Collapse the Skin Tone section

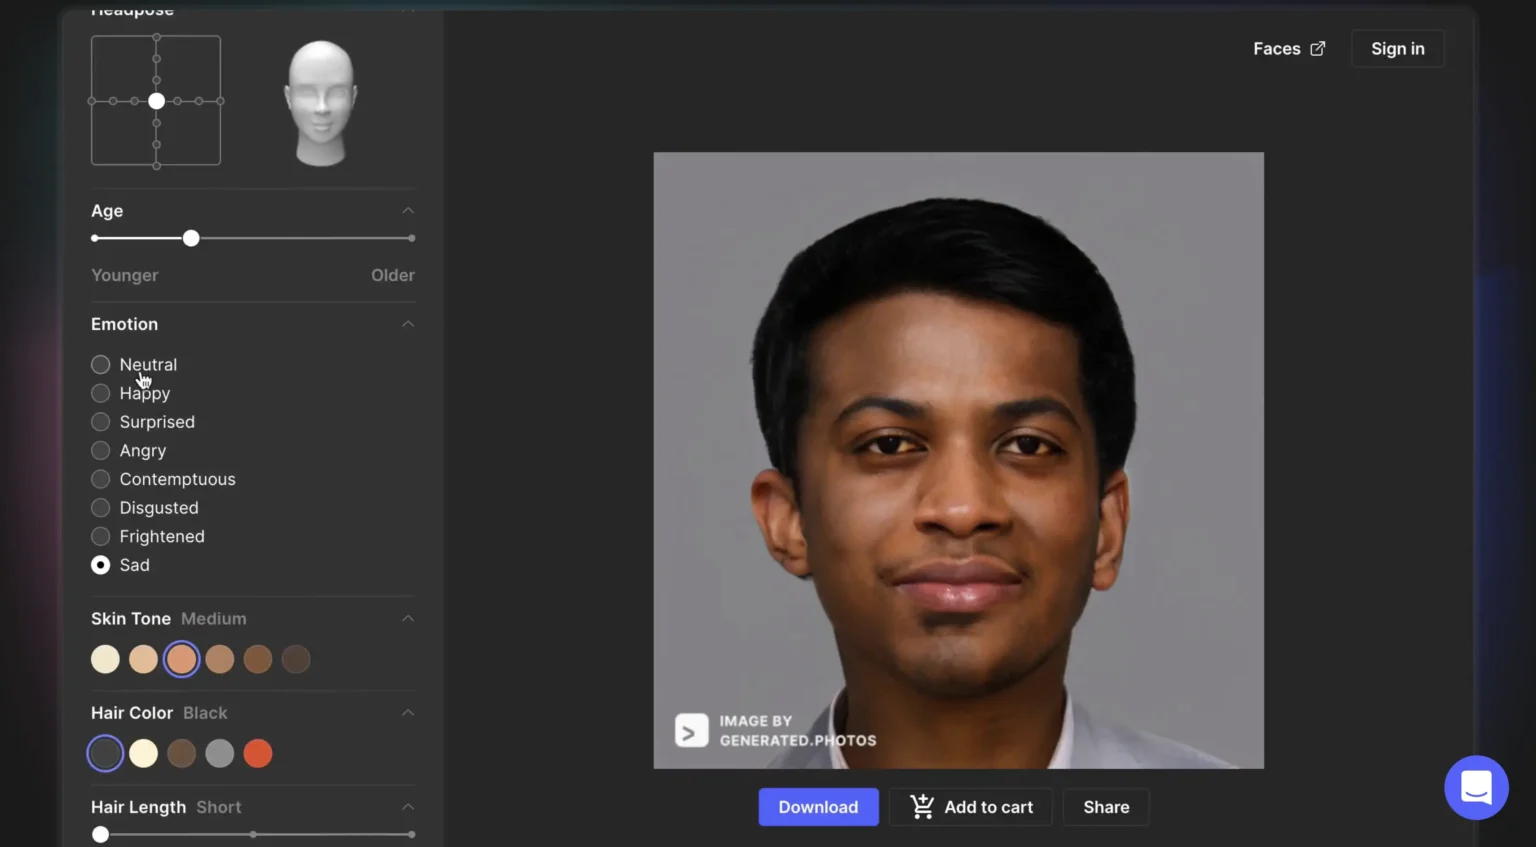[408, 619]
